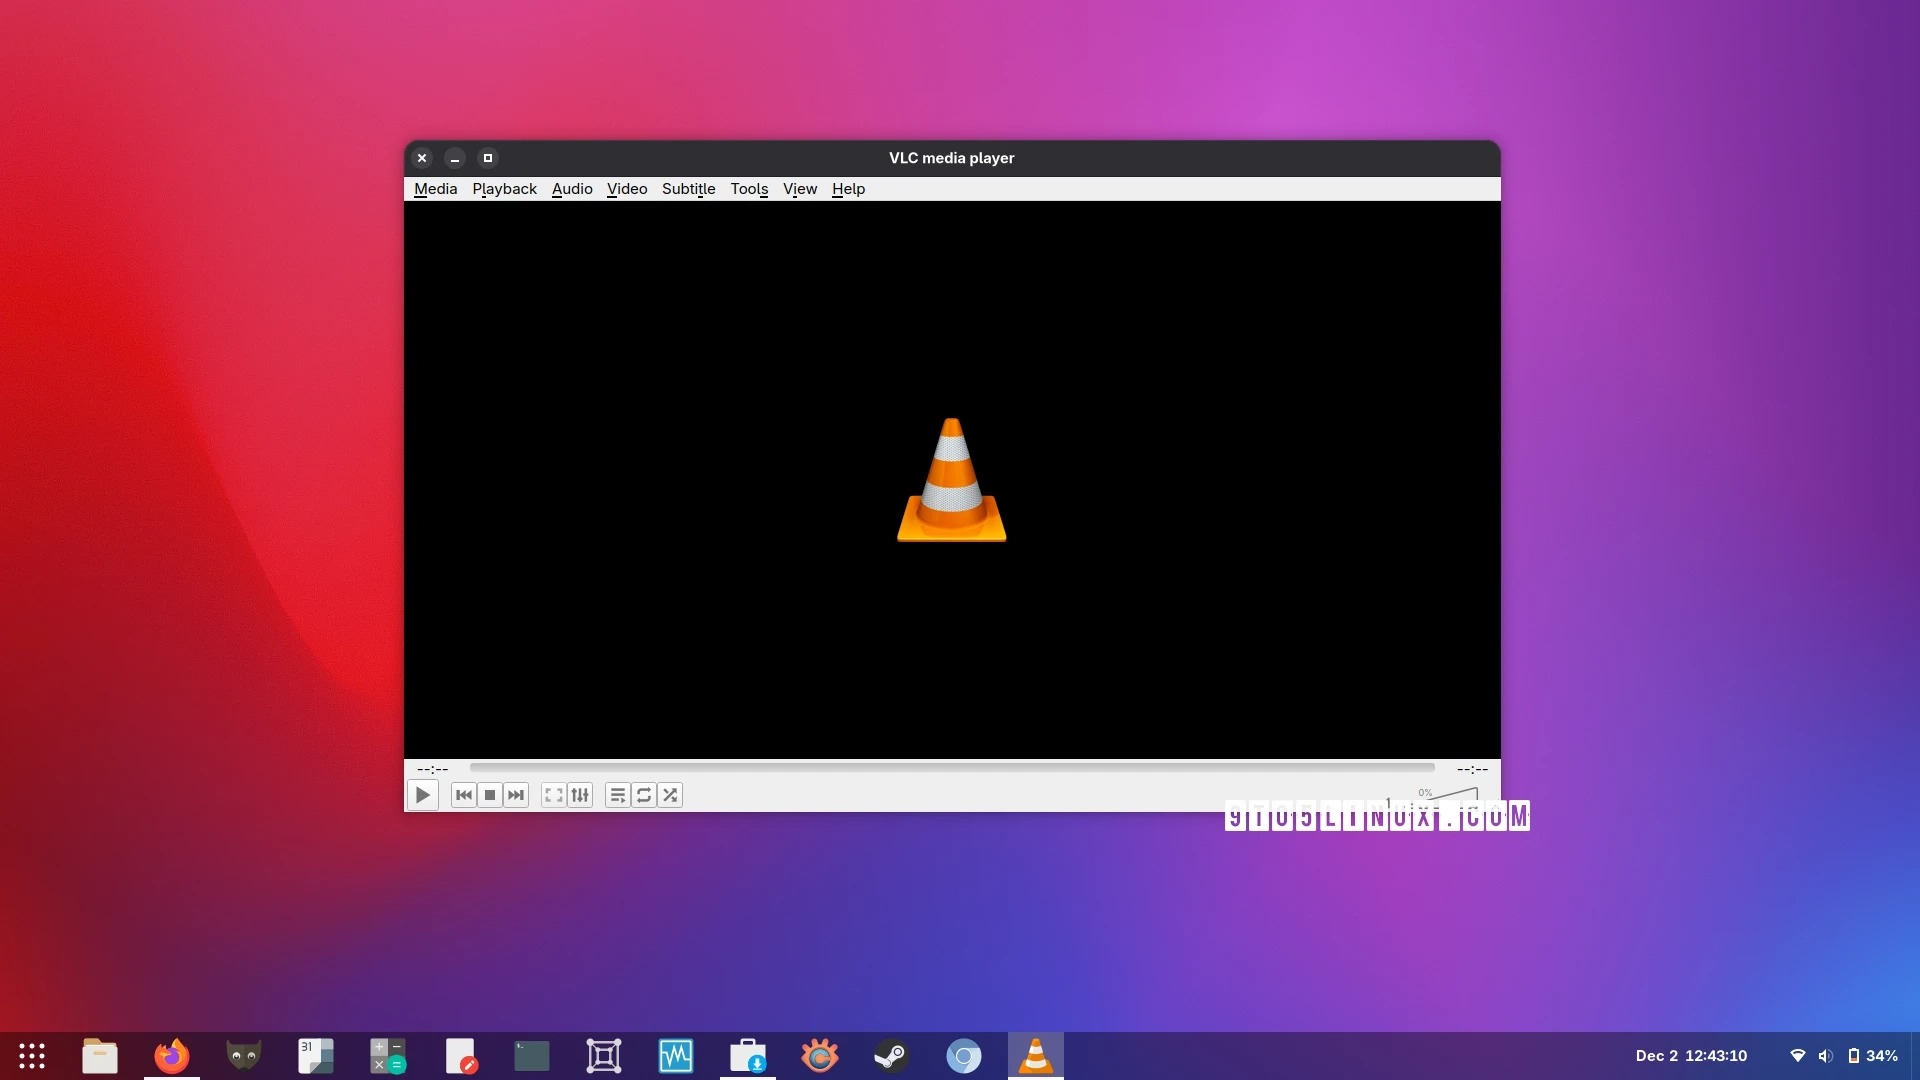Open the Media menu
This screenshot has height=1080, width=1920.
[434, 189]
